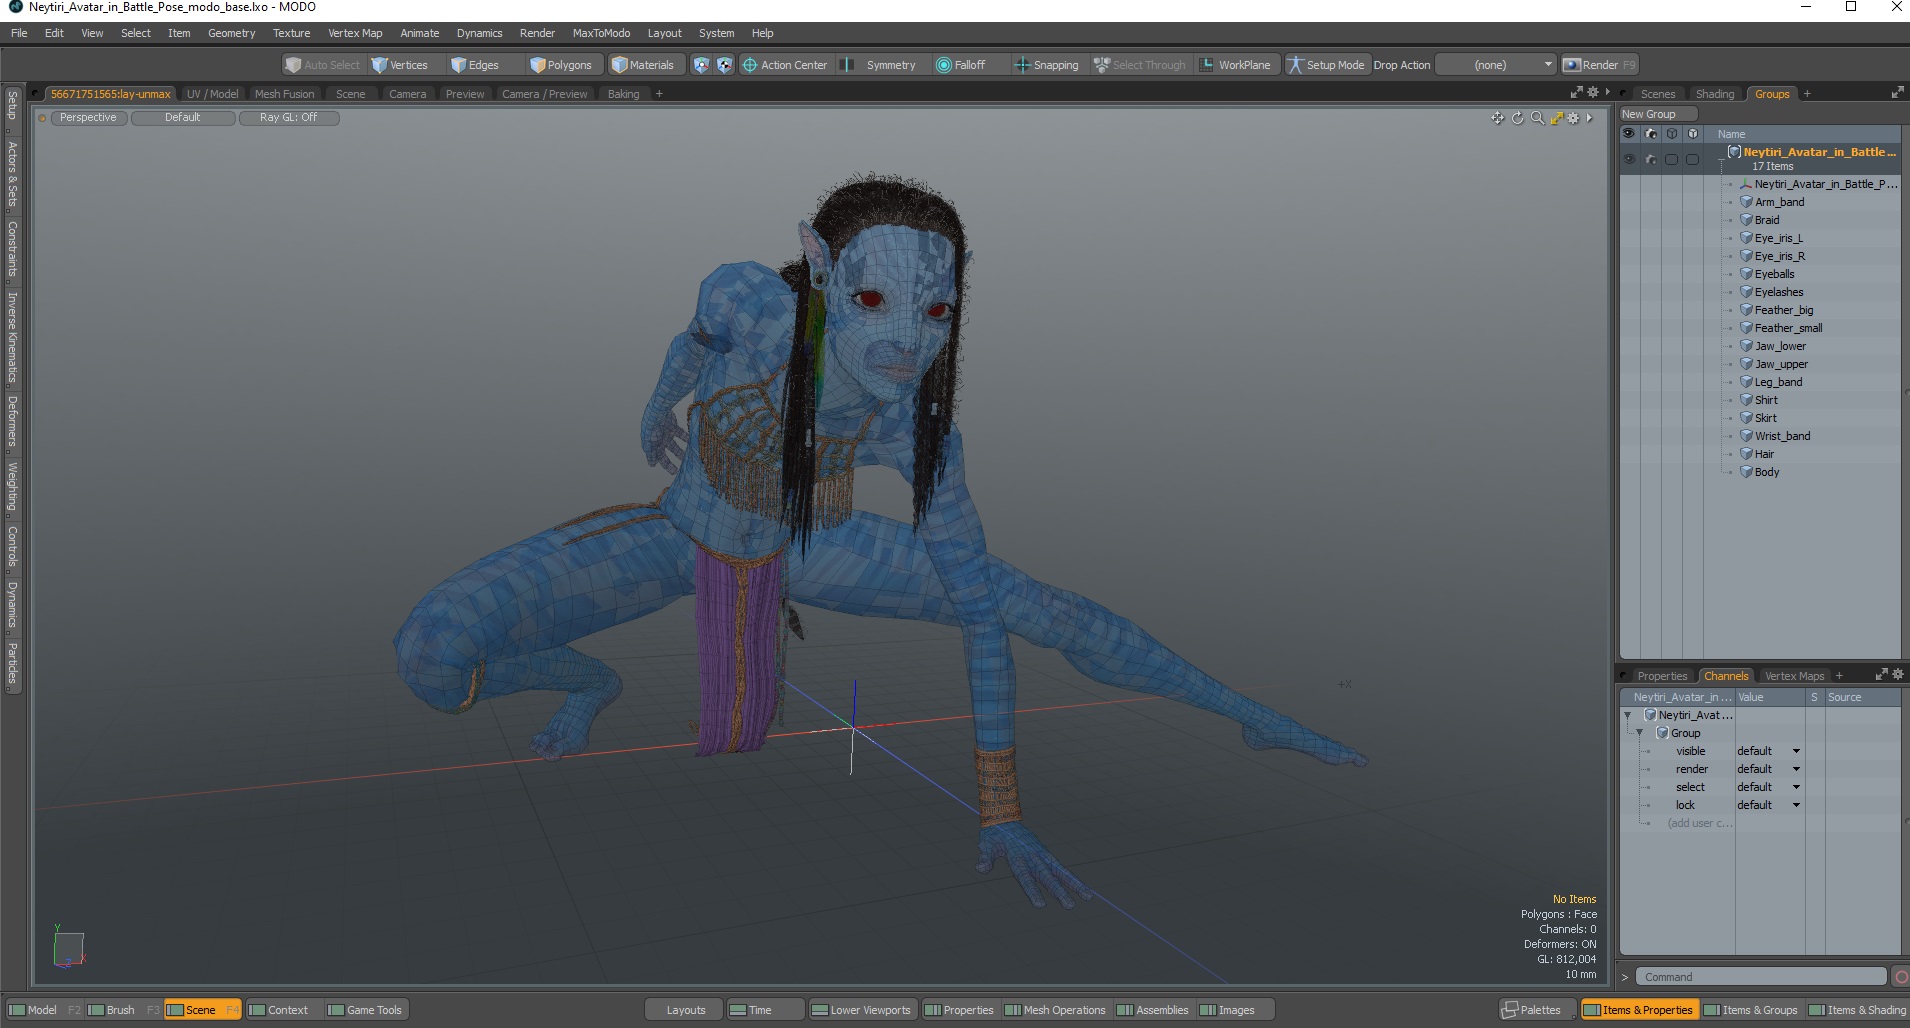Collapse the Group channel node
Viewport: 1910px width, 1028px height.
pyautogui.click(x=1640, y=733)
